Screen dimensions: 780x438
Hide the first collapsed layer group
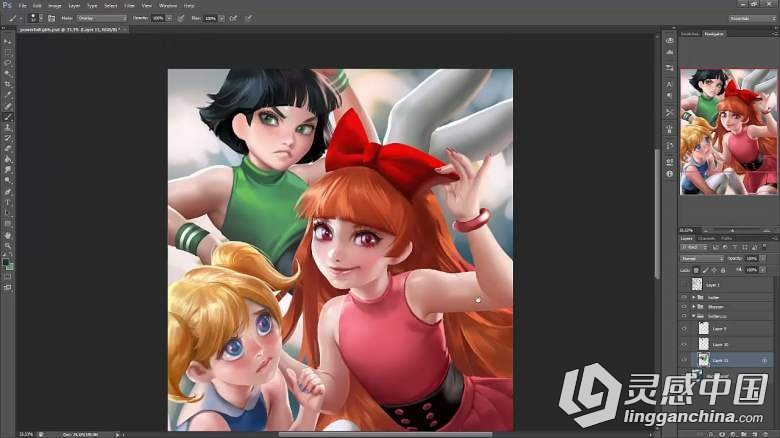coord(684,297)
